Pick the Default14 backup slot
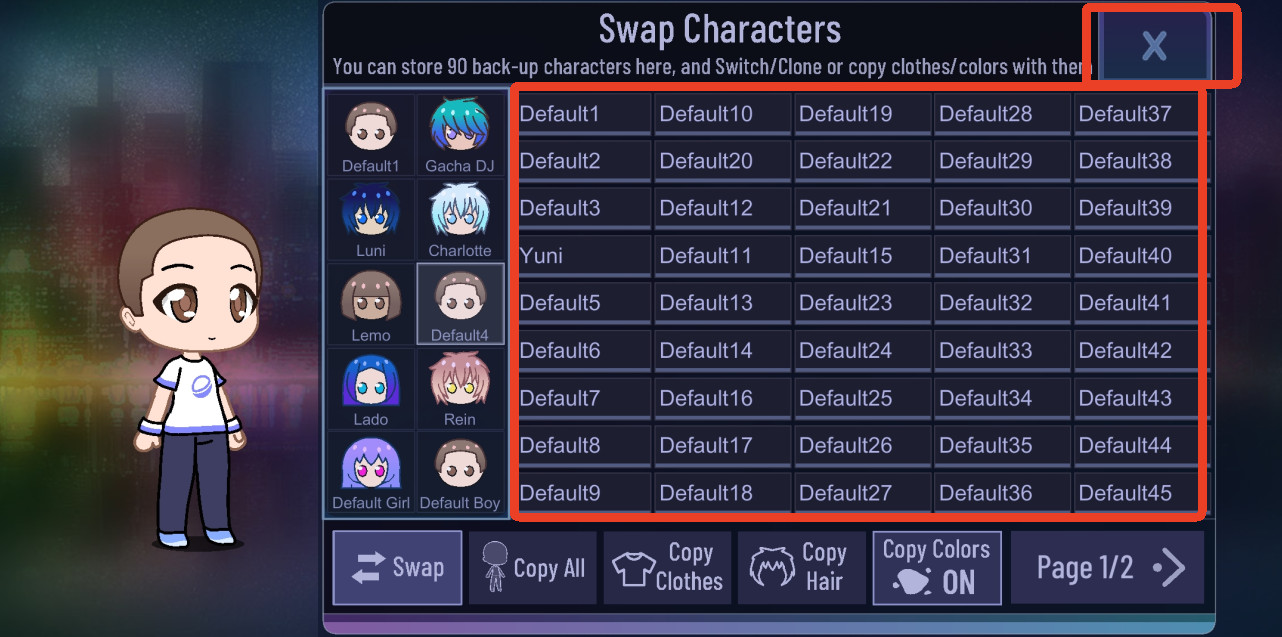The height and width of the screenshot is (637, 1282). [721, 351]
